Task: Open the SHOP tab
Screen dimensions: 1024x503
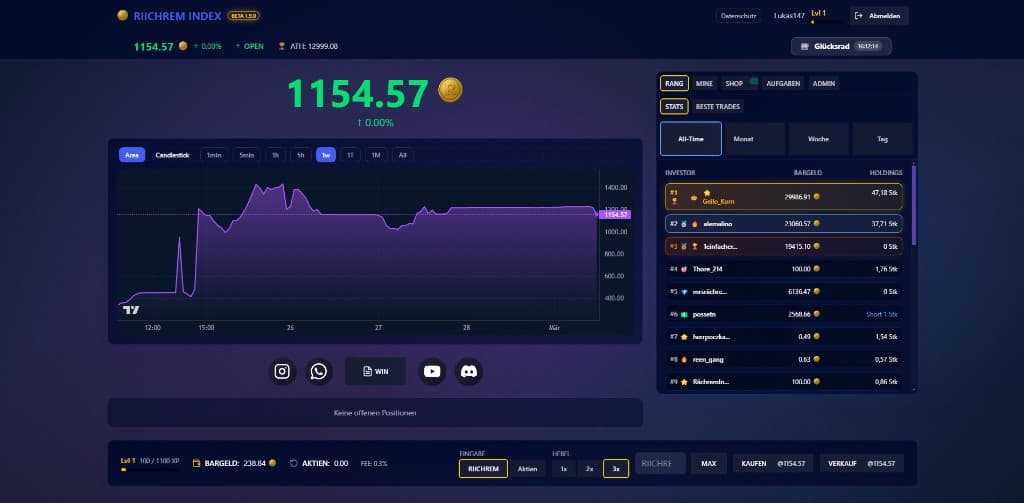Action: 734,83
